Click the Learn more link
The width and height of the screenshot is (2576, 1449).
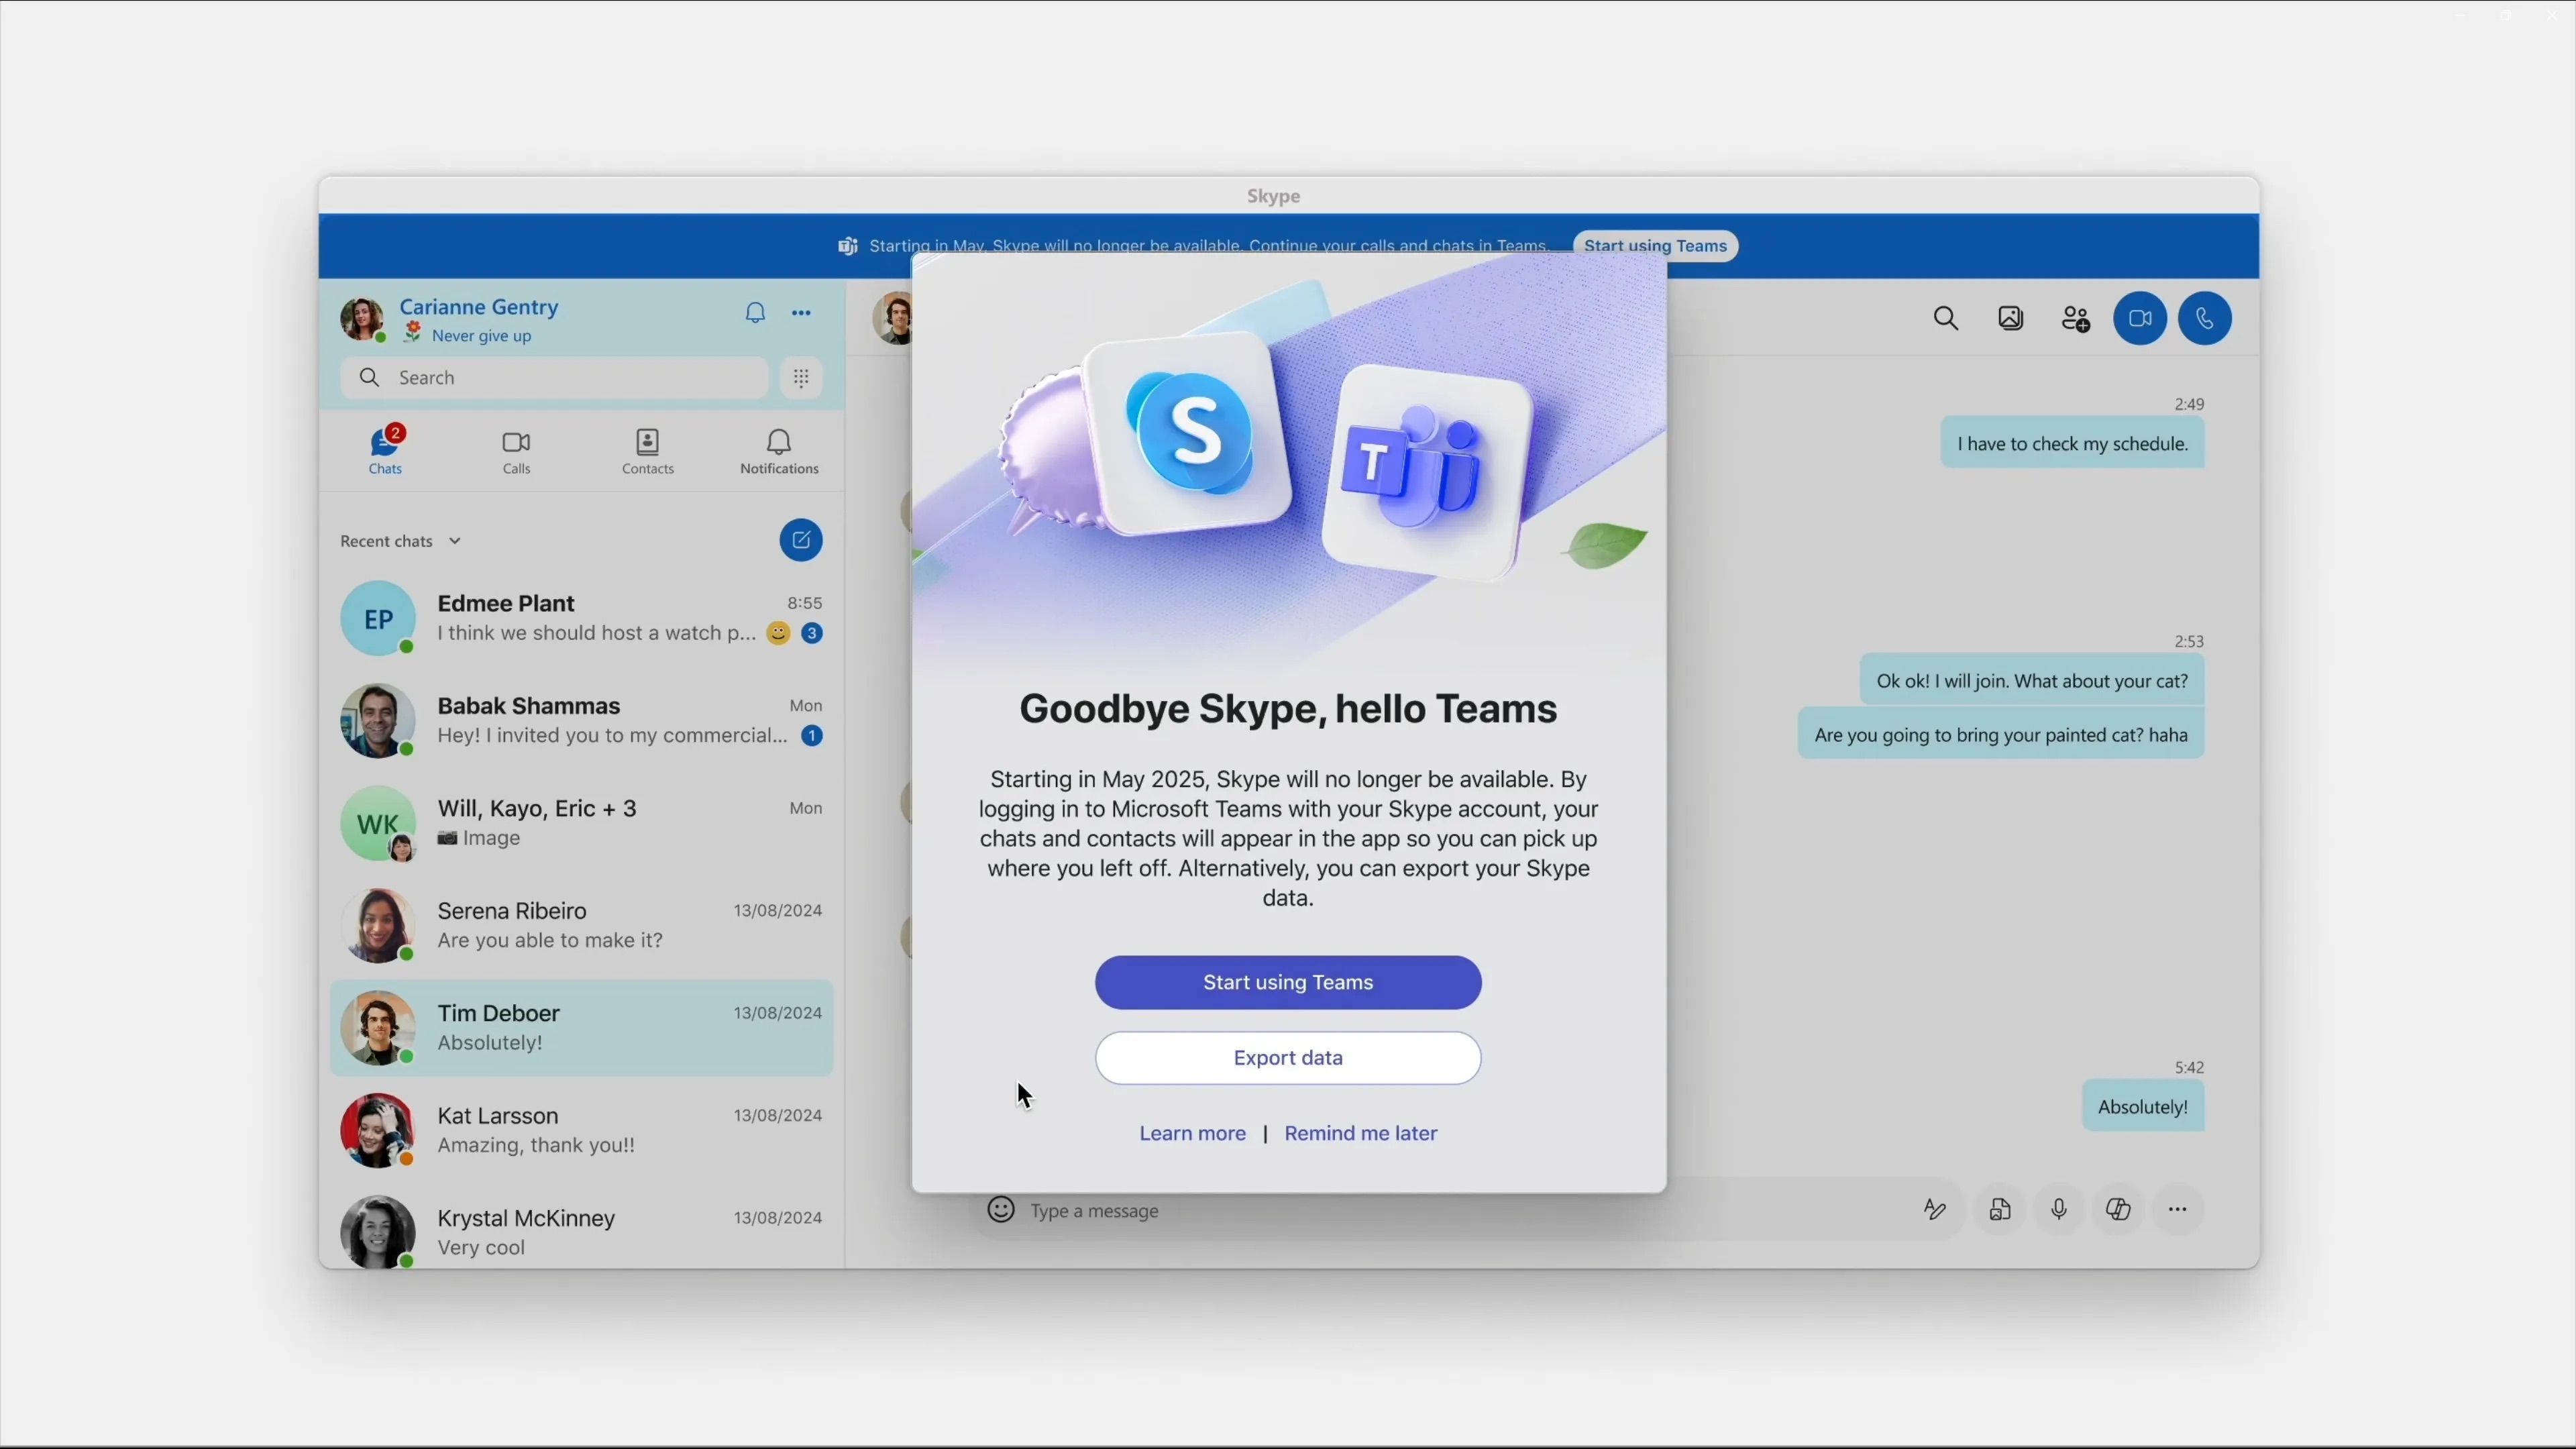tap(1192, 1133)
